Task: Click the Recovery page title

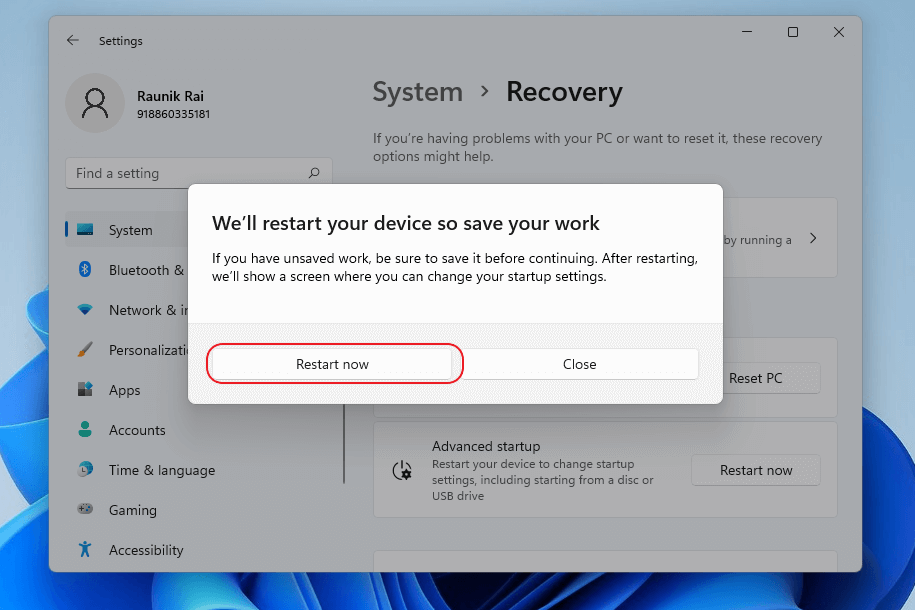Action: [564, 92]
